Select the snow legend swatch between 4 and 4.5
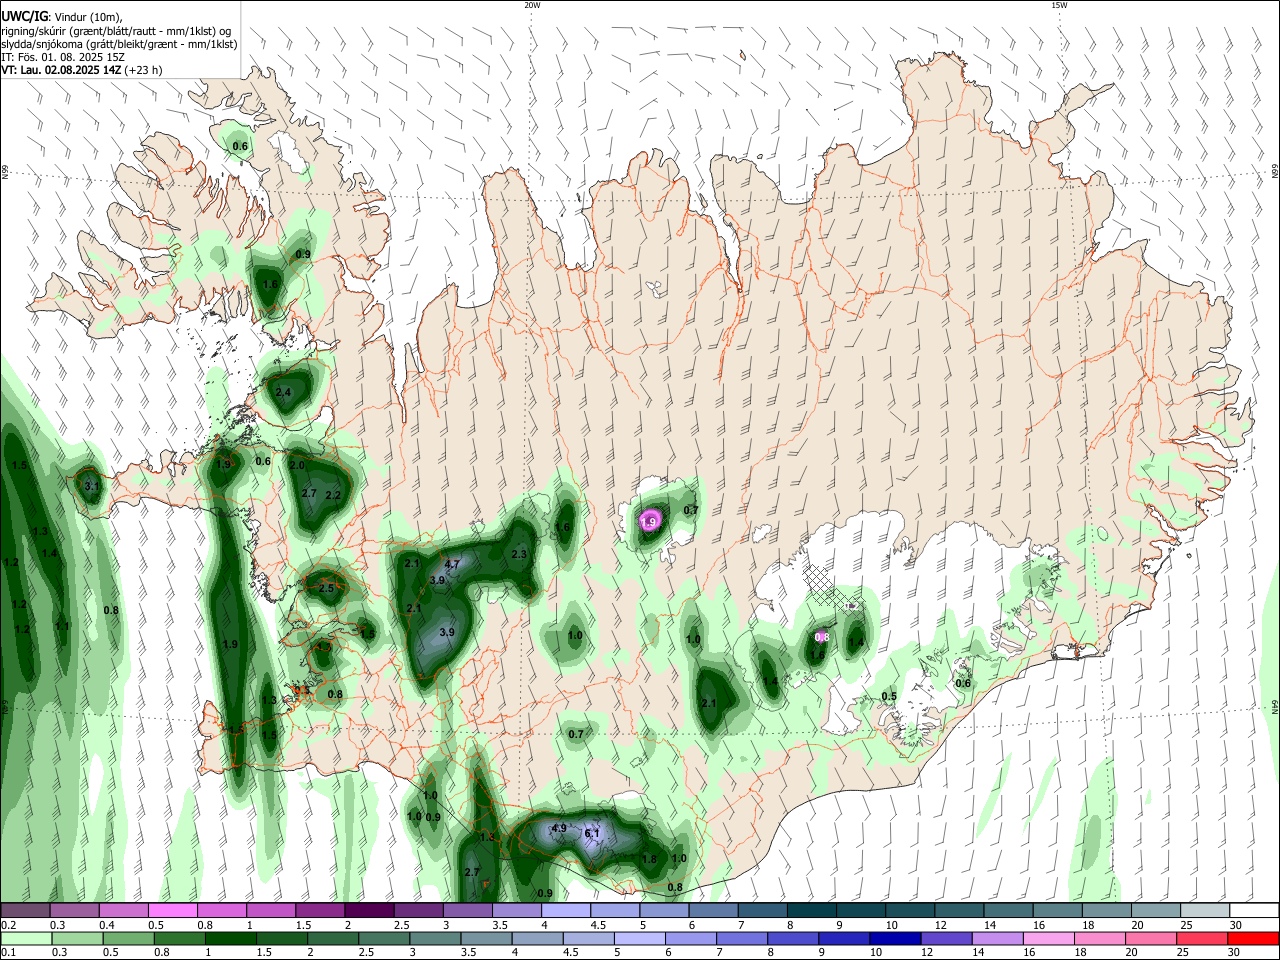Viewport: 1280px width, 960px height. pyautogui.click(x=564, y=911)
